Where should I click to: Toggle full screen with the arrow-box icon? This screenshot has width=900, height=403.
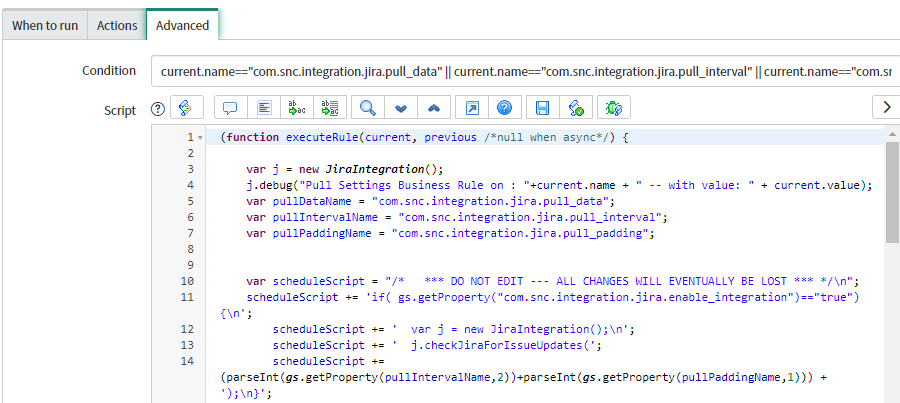click(x=472, y=107)
